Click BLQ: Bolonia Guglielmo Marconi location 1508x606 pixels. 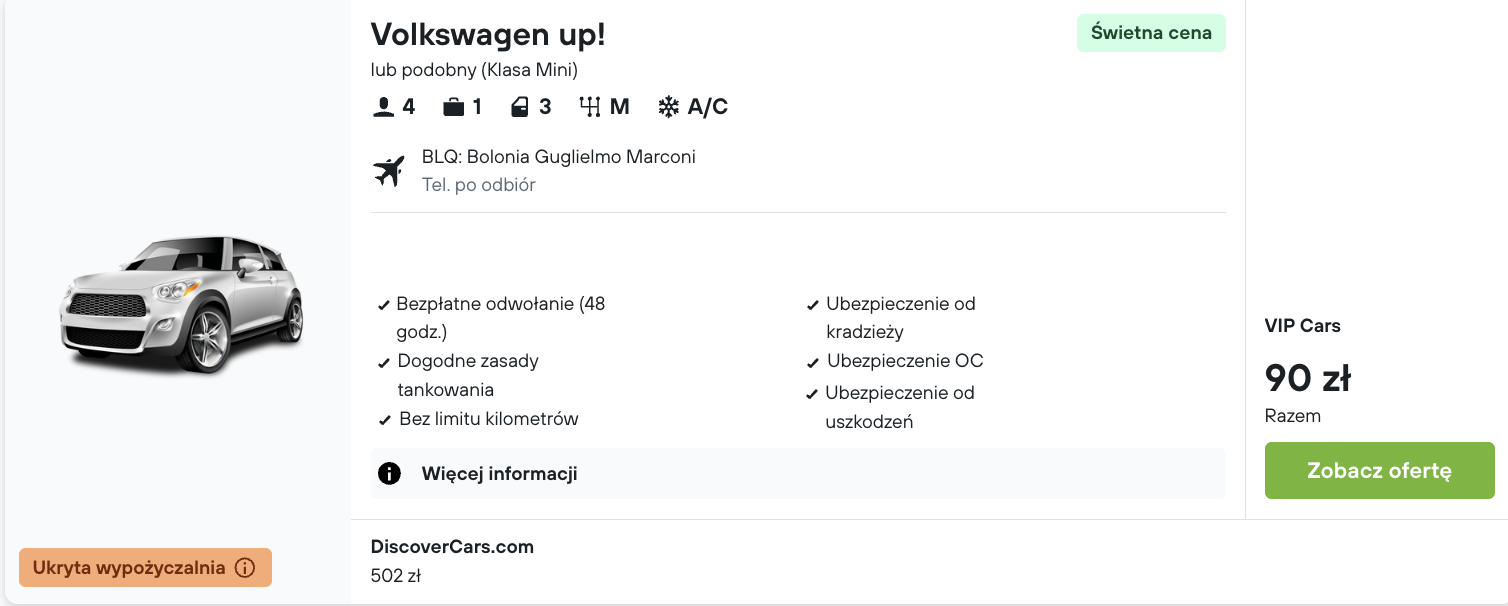pyautogui.click(x=558, y=157)
